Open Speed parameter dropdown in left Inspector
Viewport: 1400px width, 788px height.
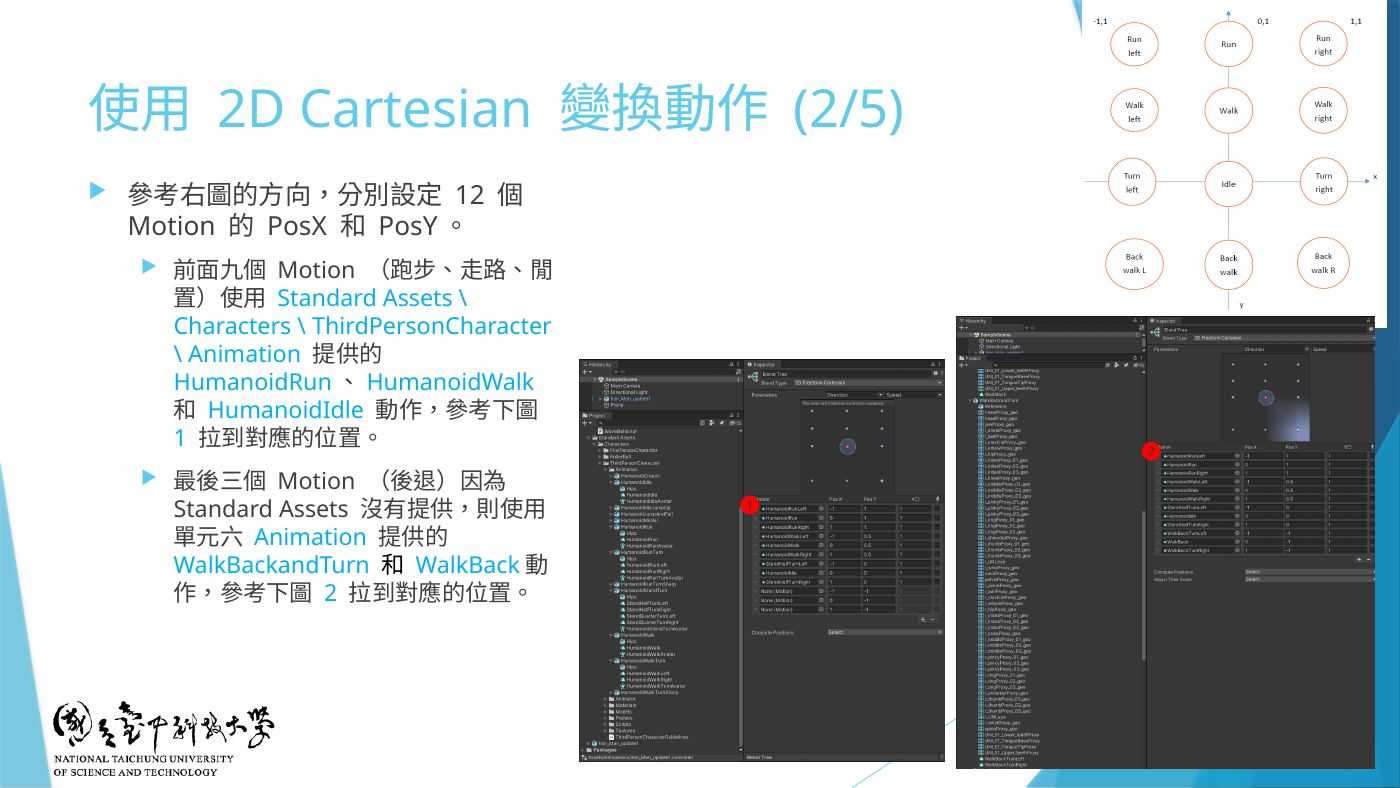click(x=914, y=395)
